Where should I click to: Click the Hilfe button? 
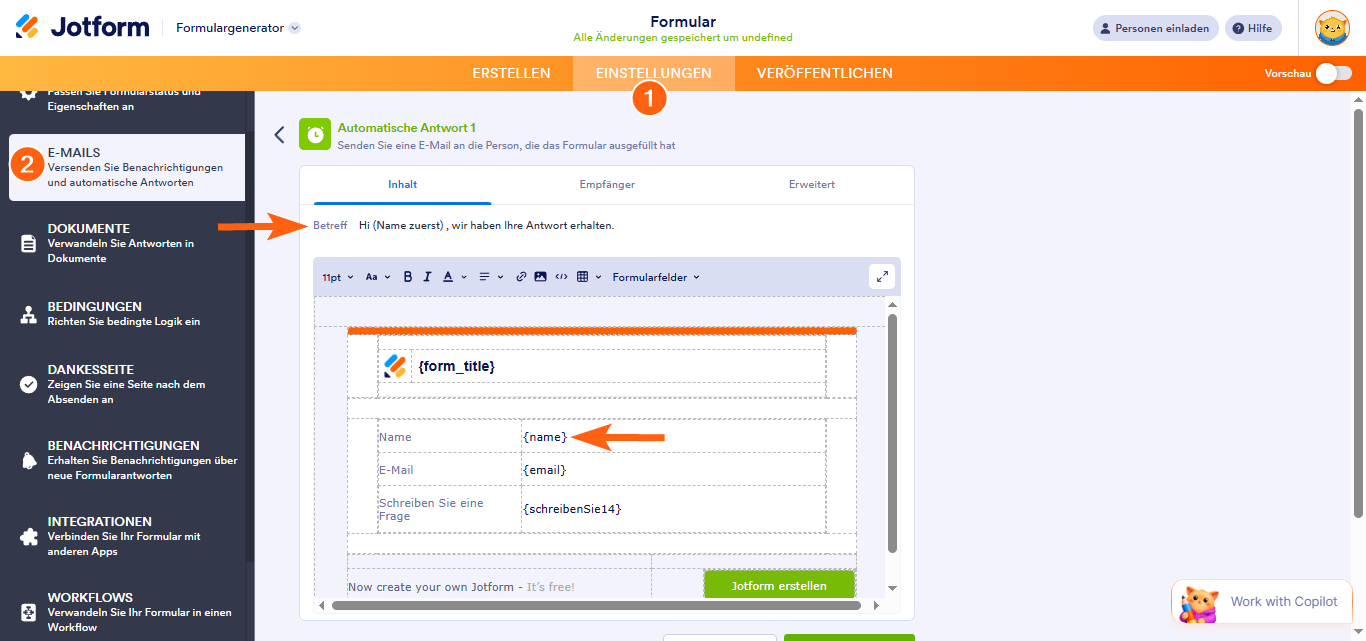(x=1253, y=28)
